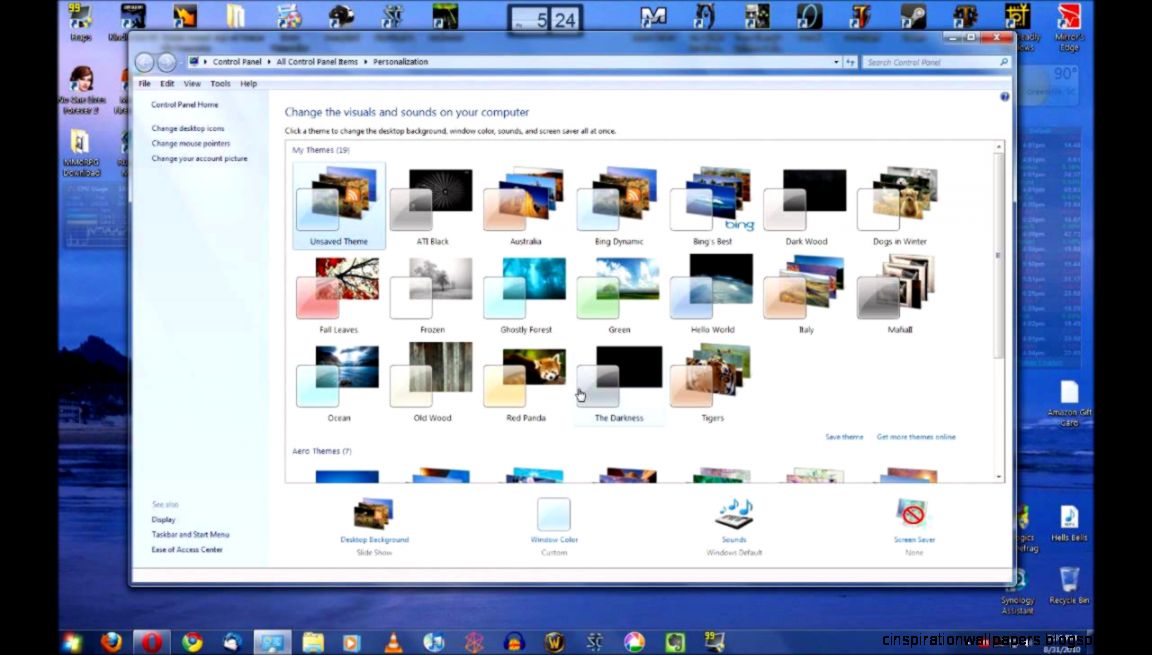Open Get more themes online link
The width and height of the screenshot is (1152, 655).
[x=915, y=437]
